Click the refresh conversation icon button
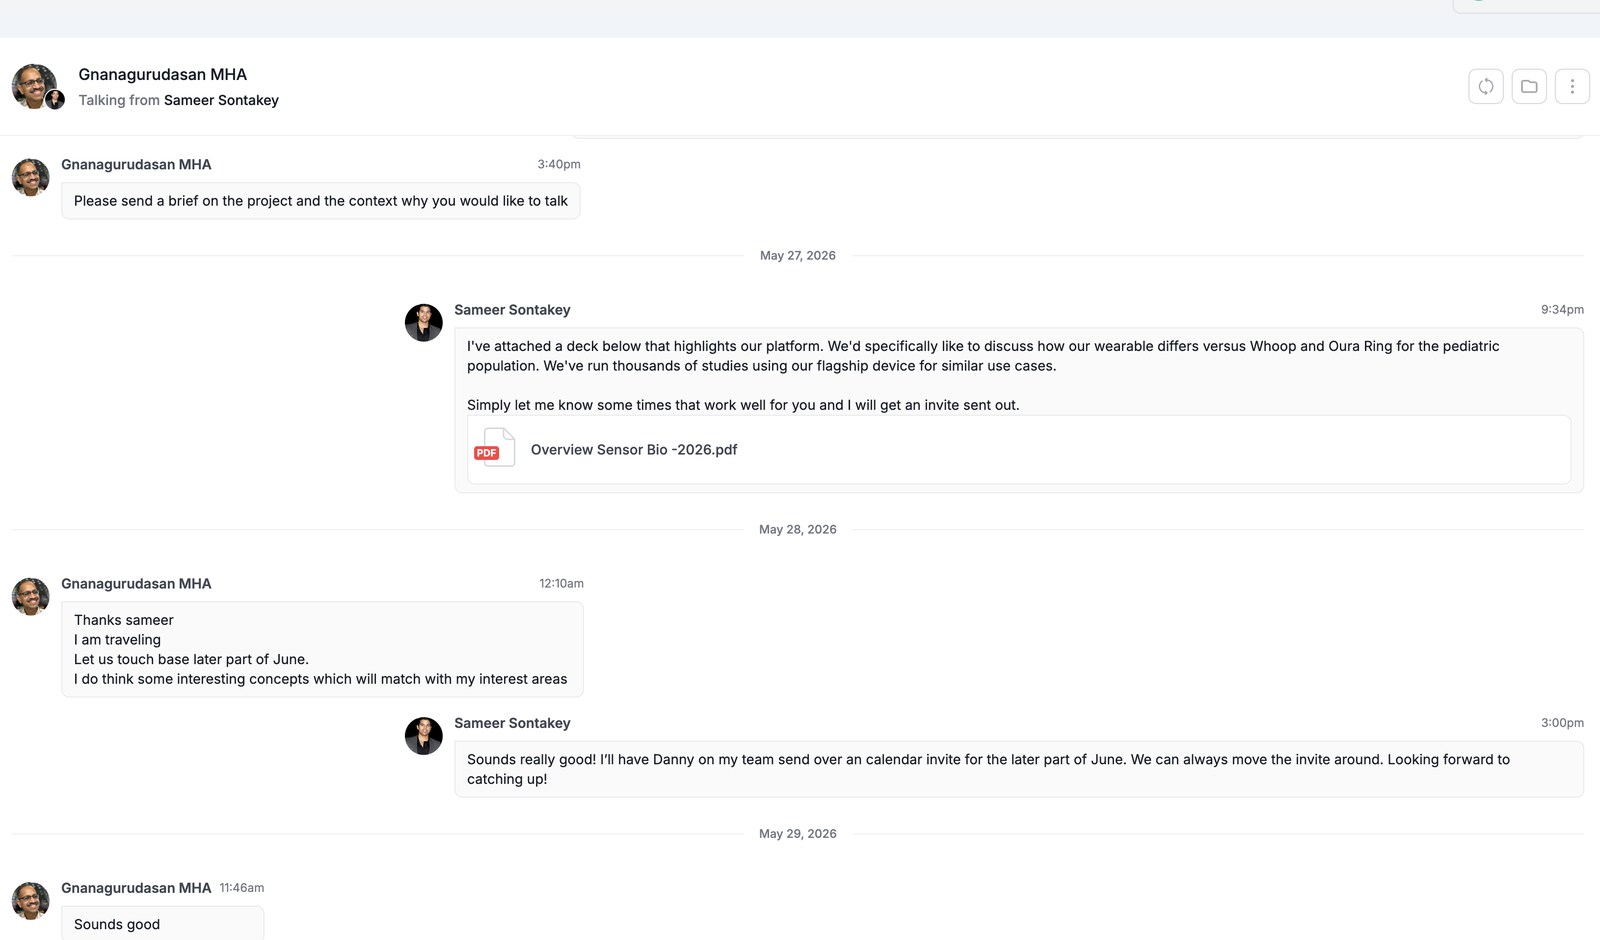The image size is (1600, 940). [x=1486, y=86]
